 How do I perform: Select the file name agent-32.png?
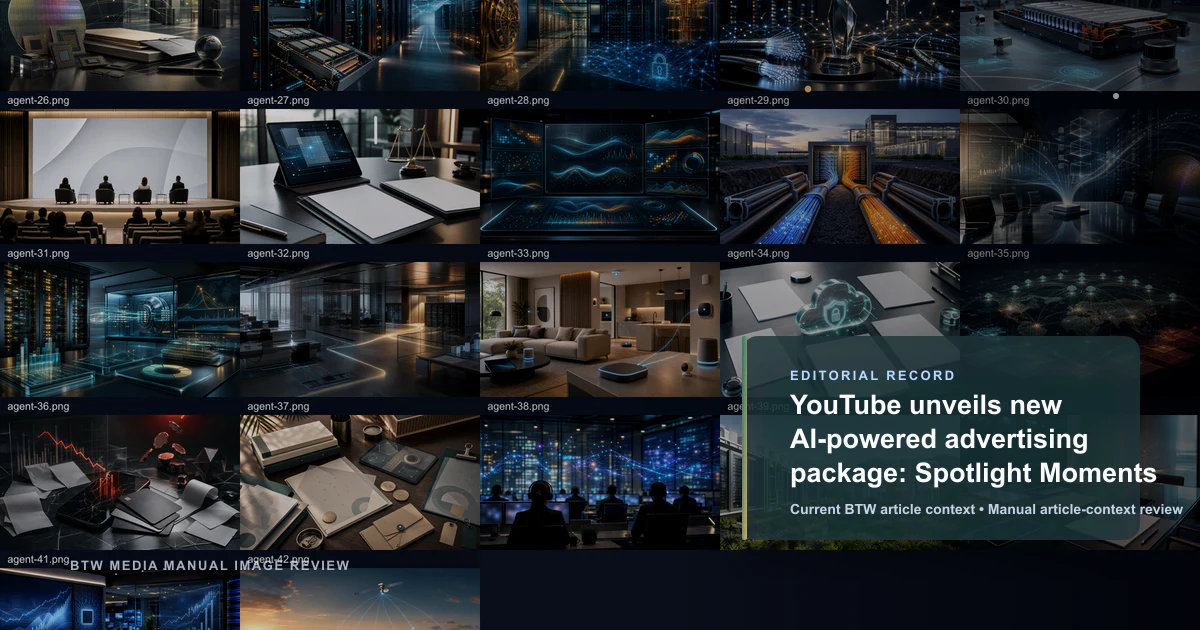tap(278, 253)
